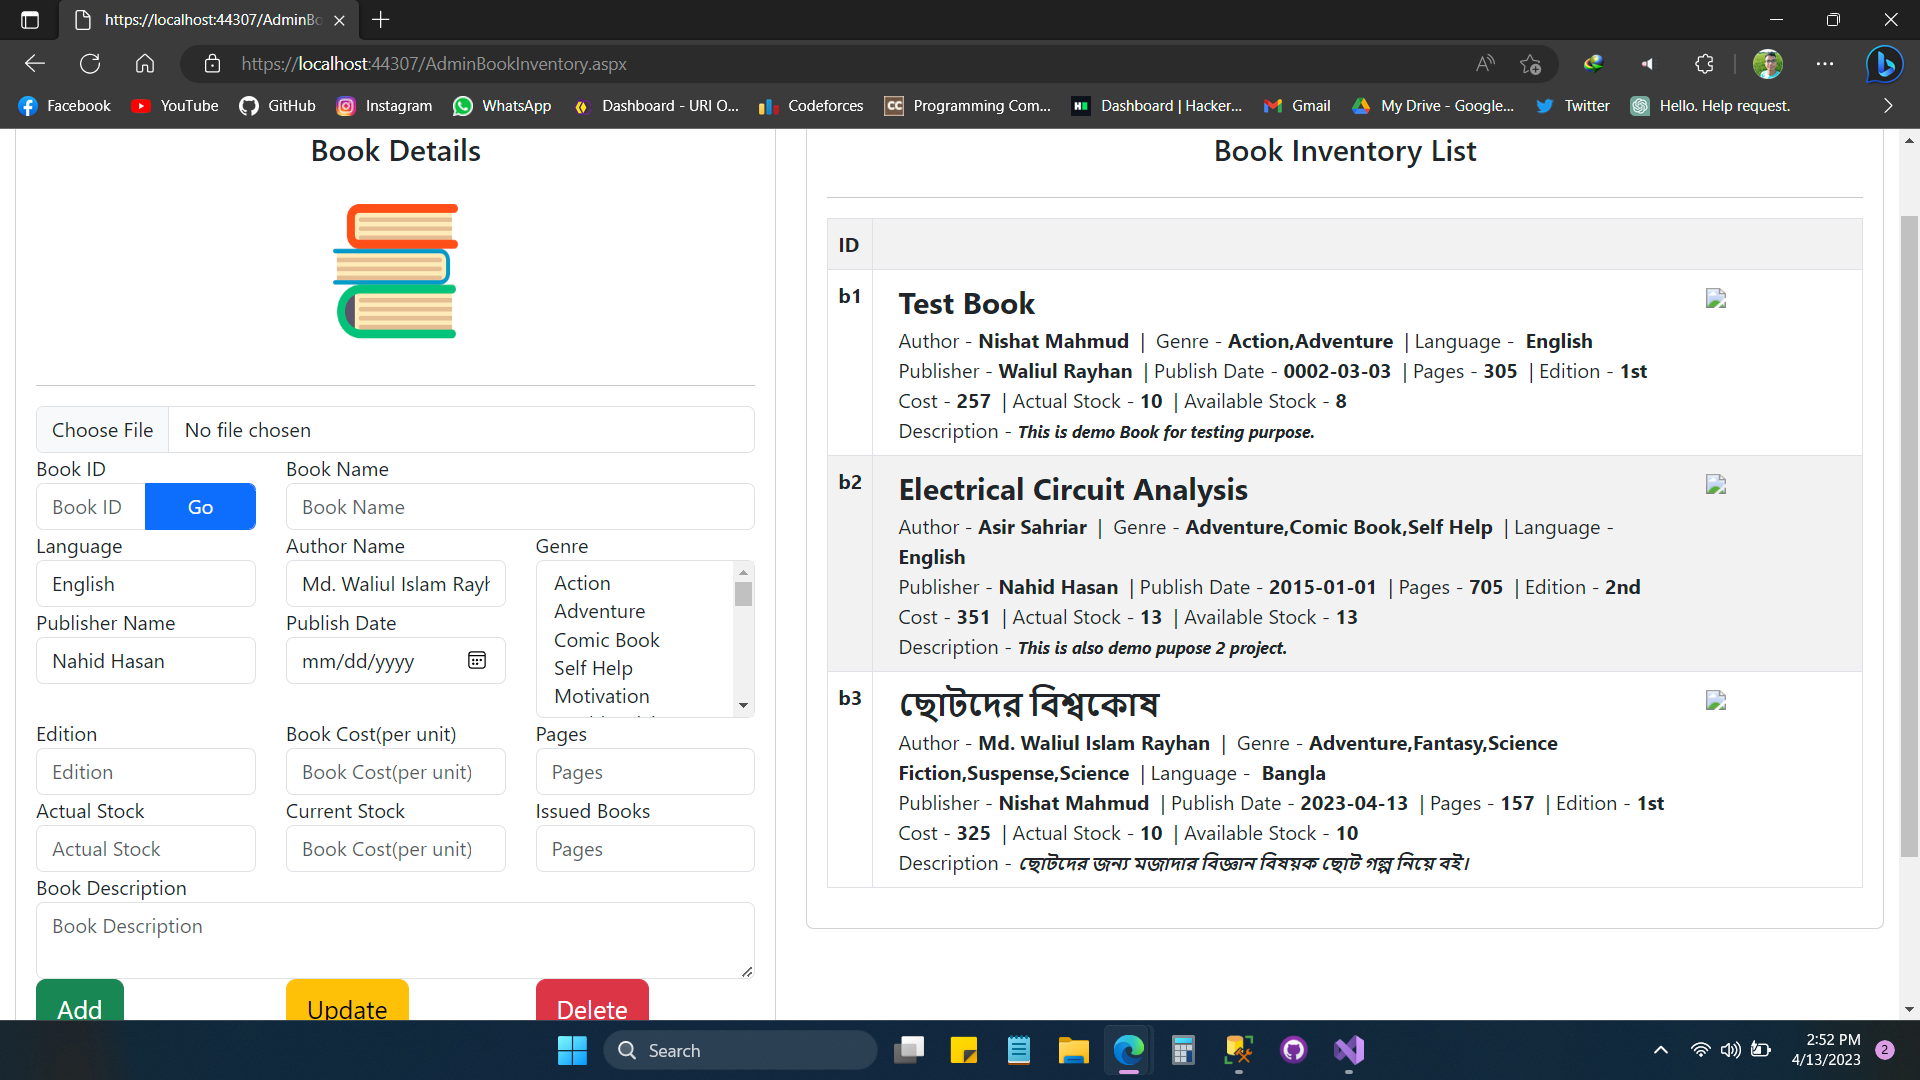1920x1080 pixels.
Task: Select the Self Help genre option
Action: [x=593, y=668]
